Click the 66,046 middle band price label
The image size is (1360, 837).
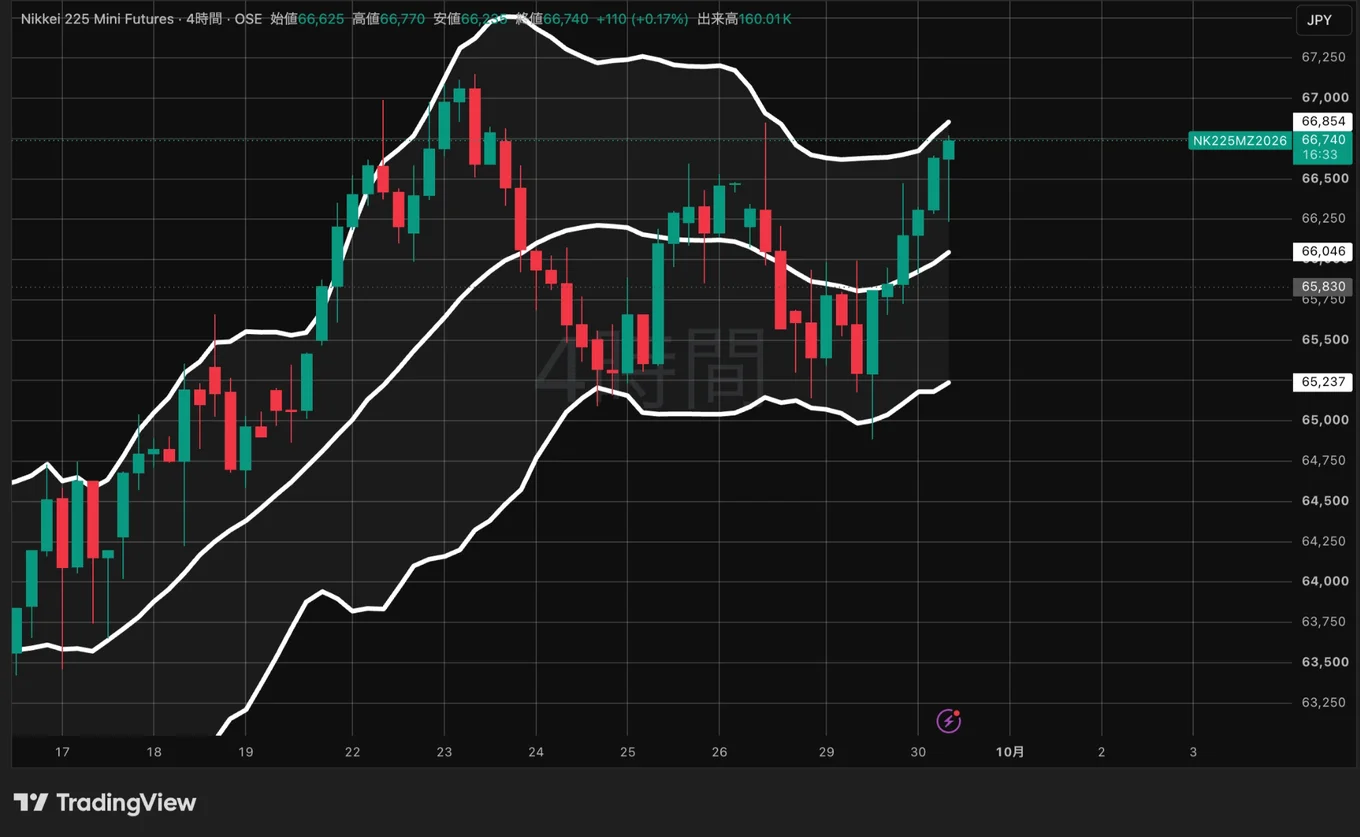pyautogui.click(x=1323, y=251)
